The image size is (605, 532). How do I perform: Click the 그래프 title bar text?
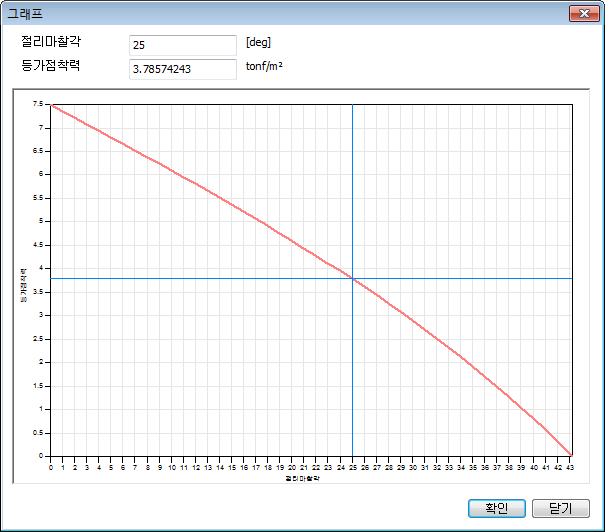pyautogui.click(x=26, y=14)
